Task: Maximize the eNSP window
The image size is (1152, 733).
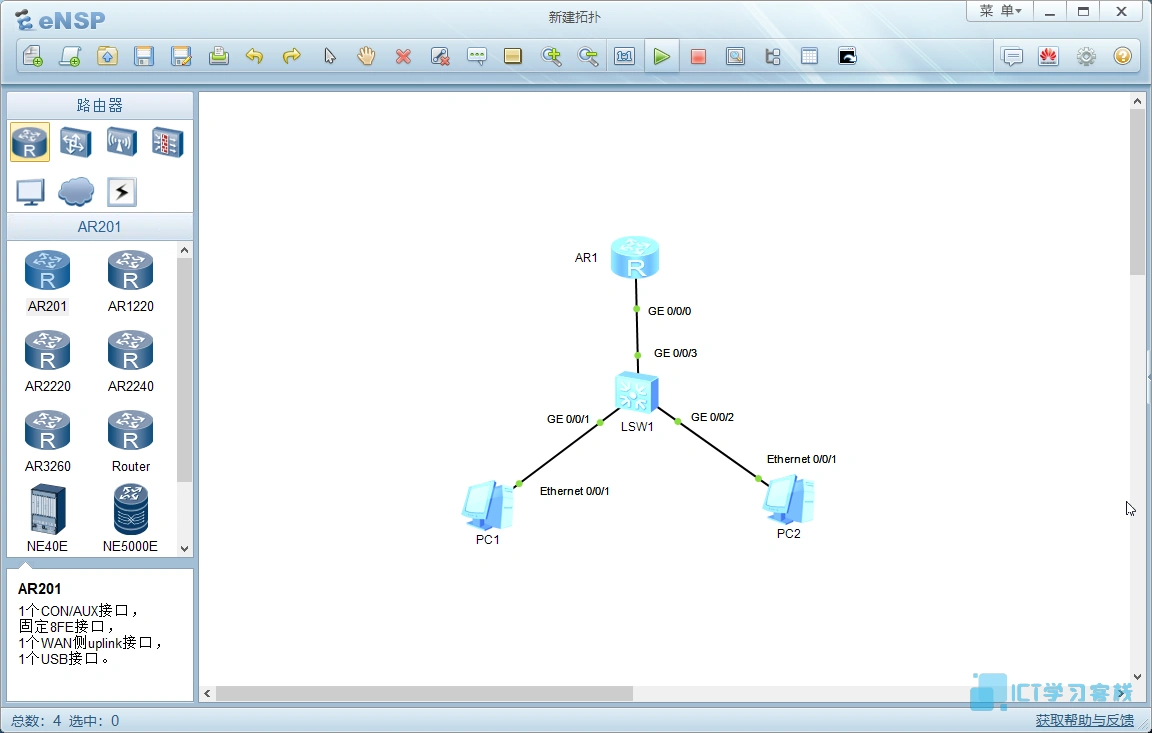Action: (x=1083, y=11)
